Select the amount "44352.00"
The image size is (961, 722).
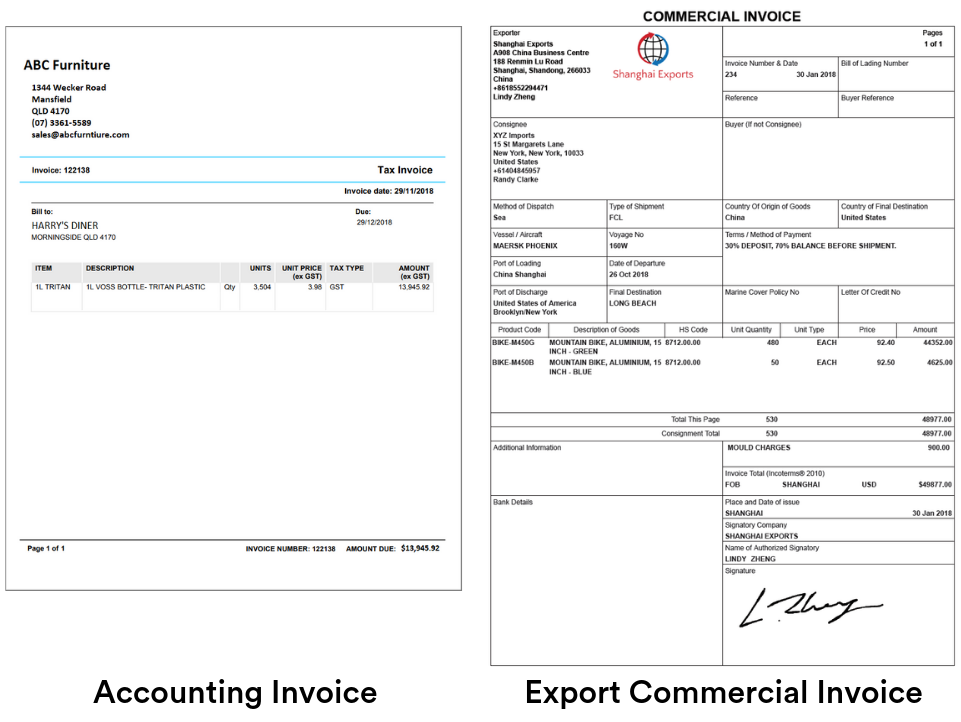click(x=938, y=343)
